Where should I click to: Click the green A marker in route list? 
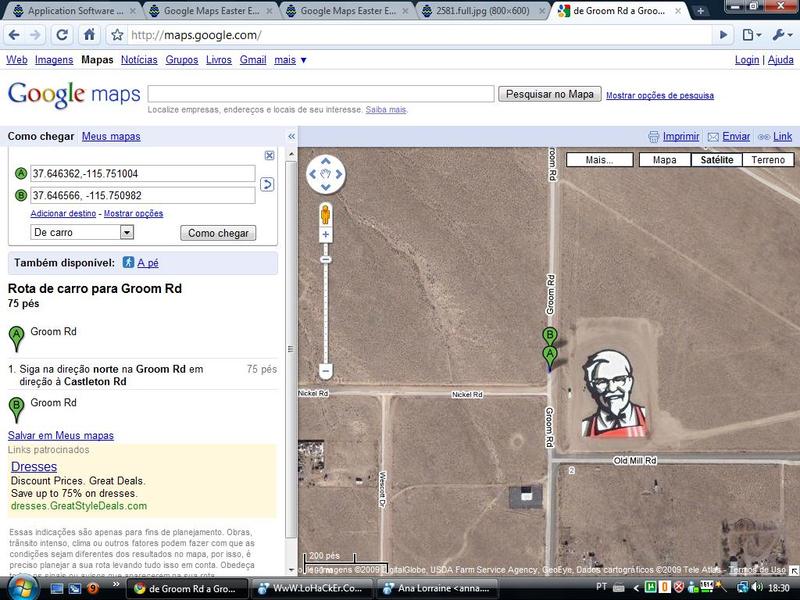point(16,339)
